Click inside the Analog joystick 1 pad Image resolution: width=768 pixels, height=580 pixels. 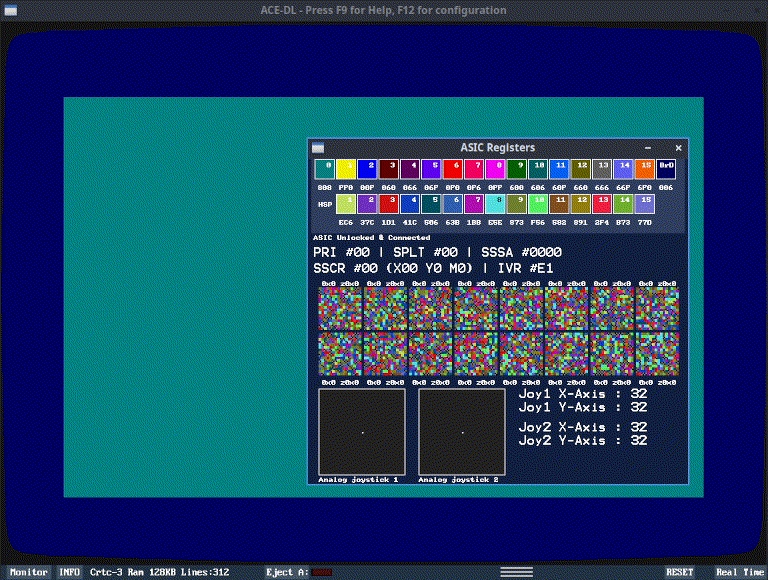[x=361, y=432]
